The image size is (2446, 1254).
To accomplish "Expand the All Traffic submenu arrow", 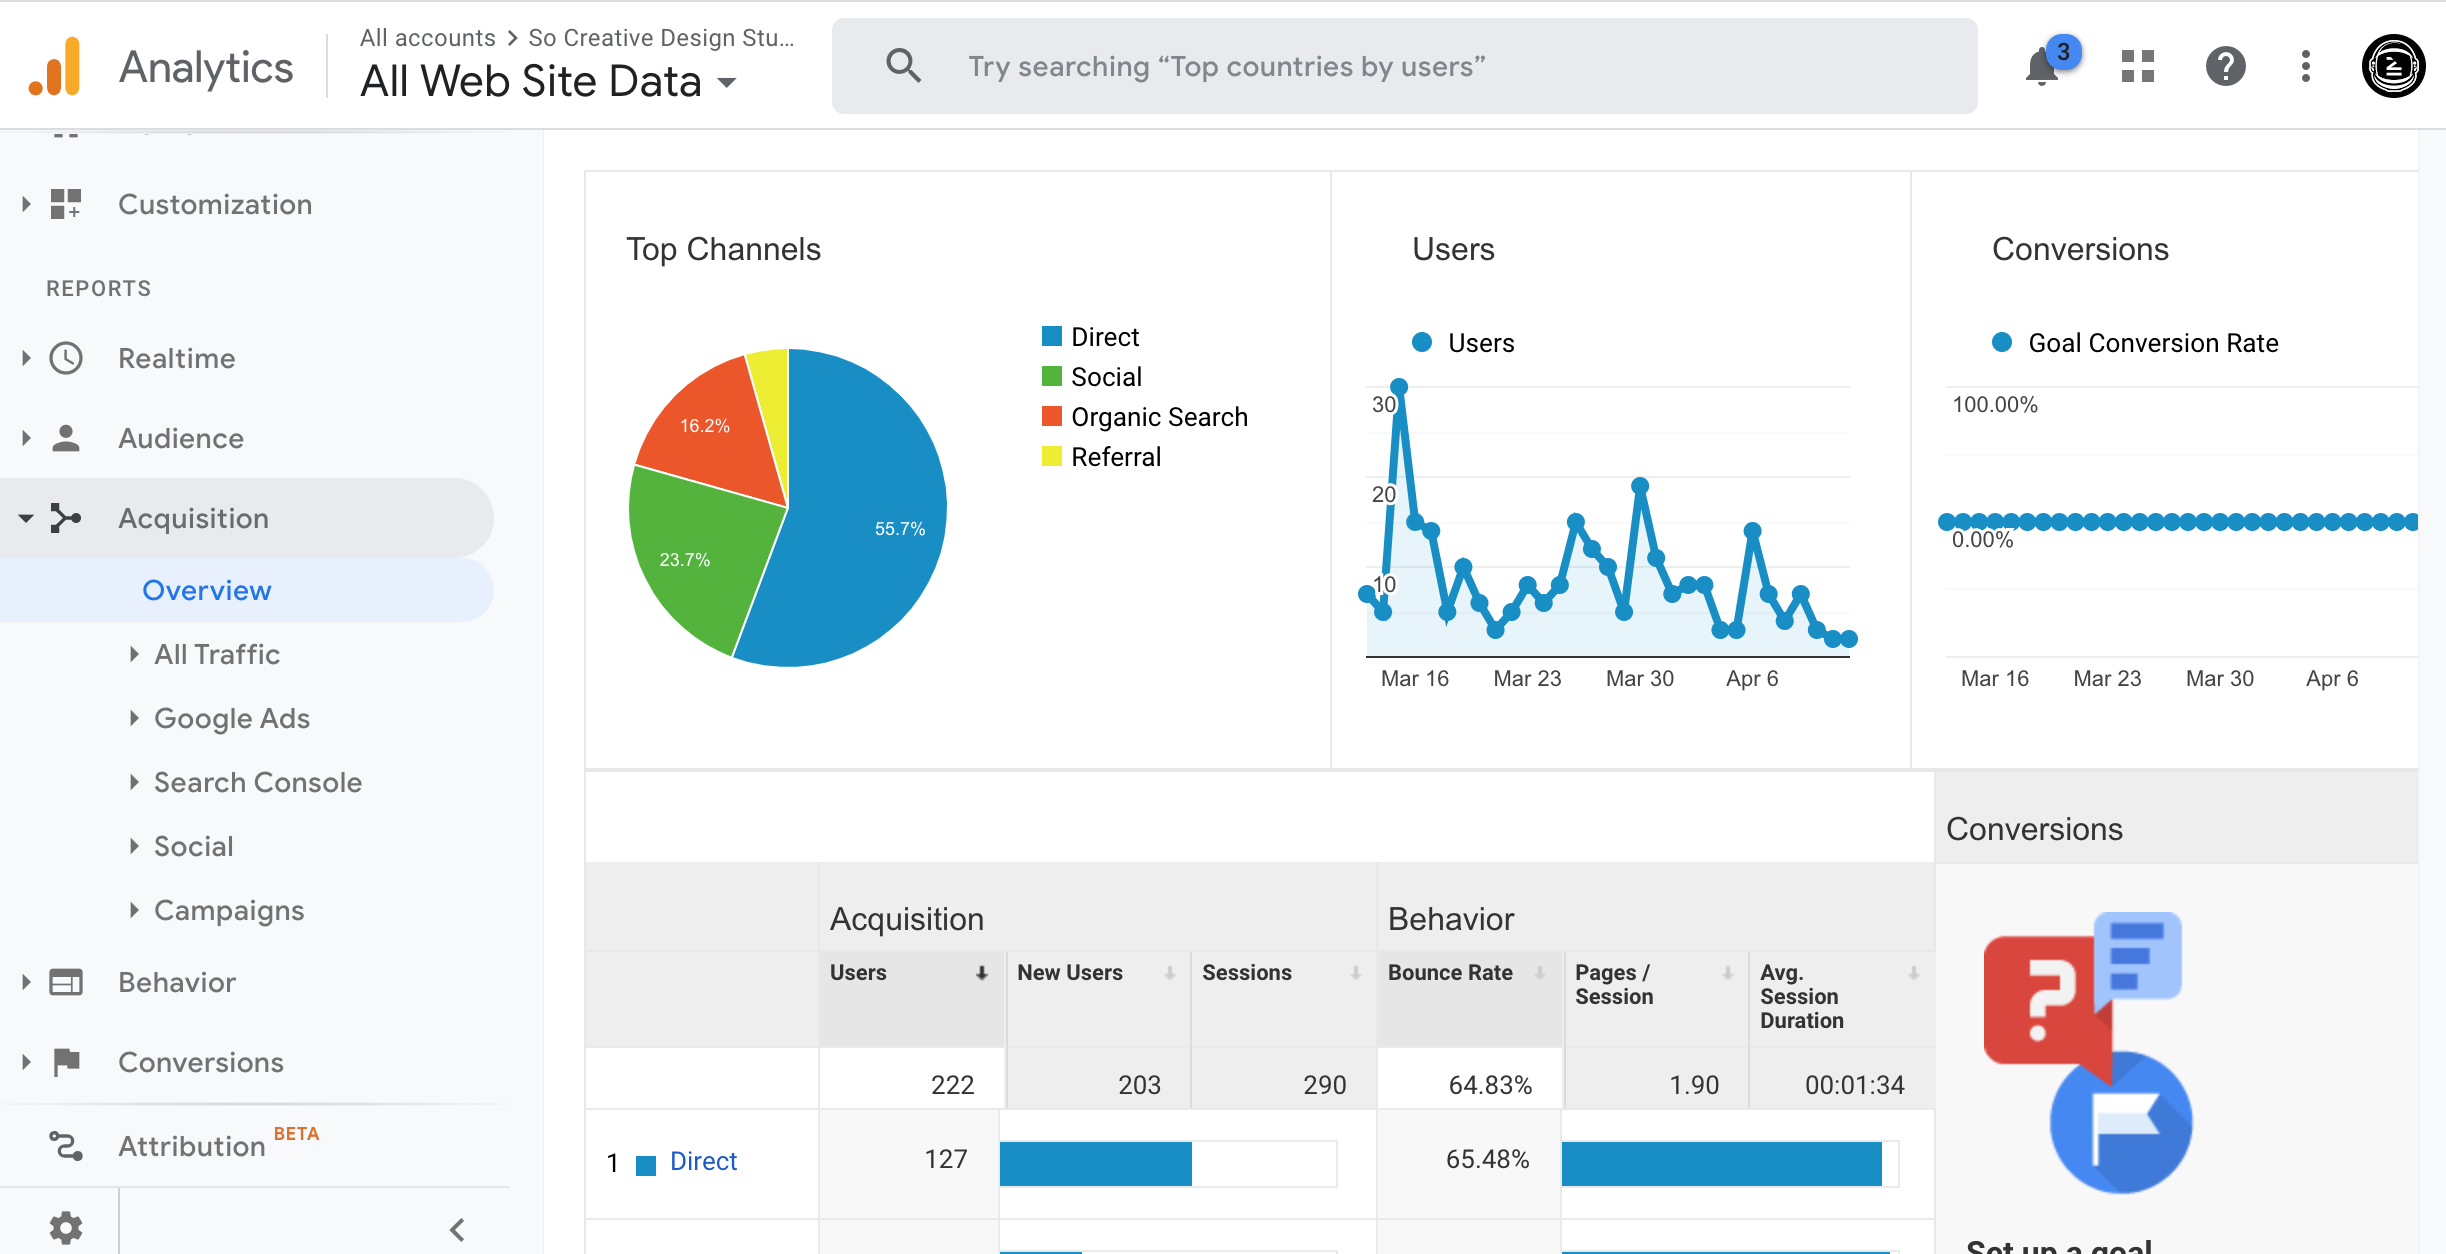I will pos(134,654).
